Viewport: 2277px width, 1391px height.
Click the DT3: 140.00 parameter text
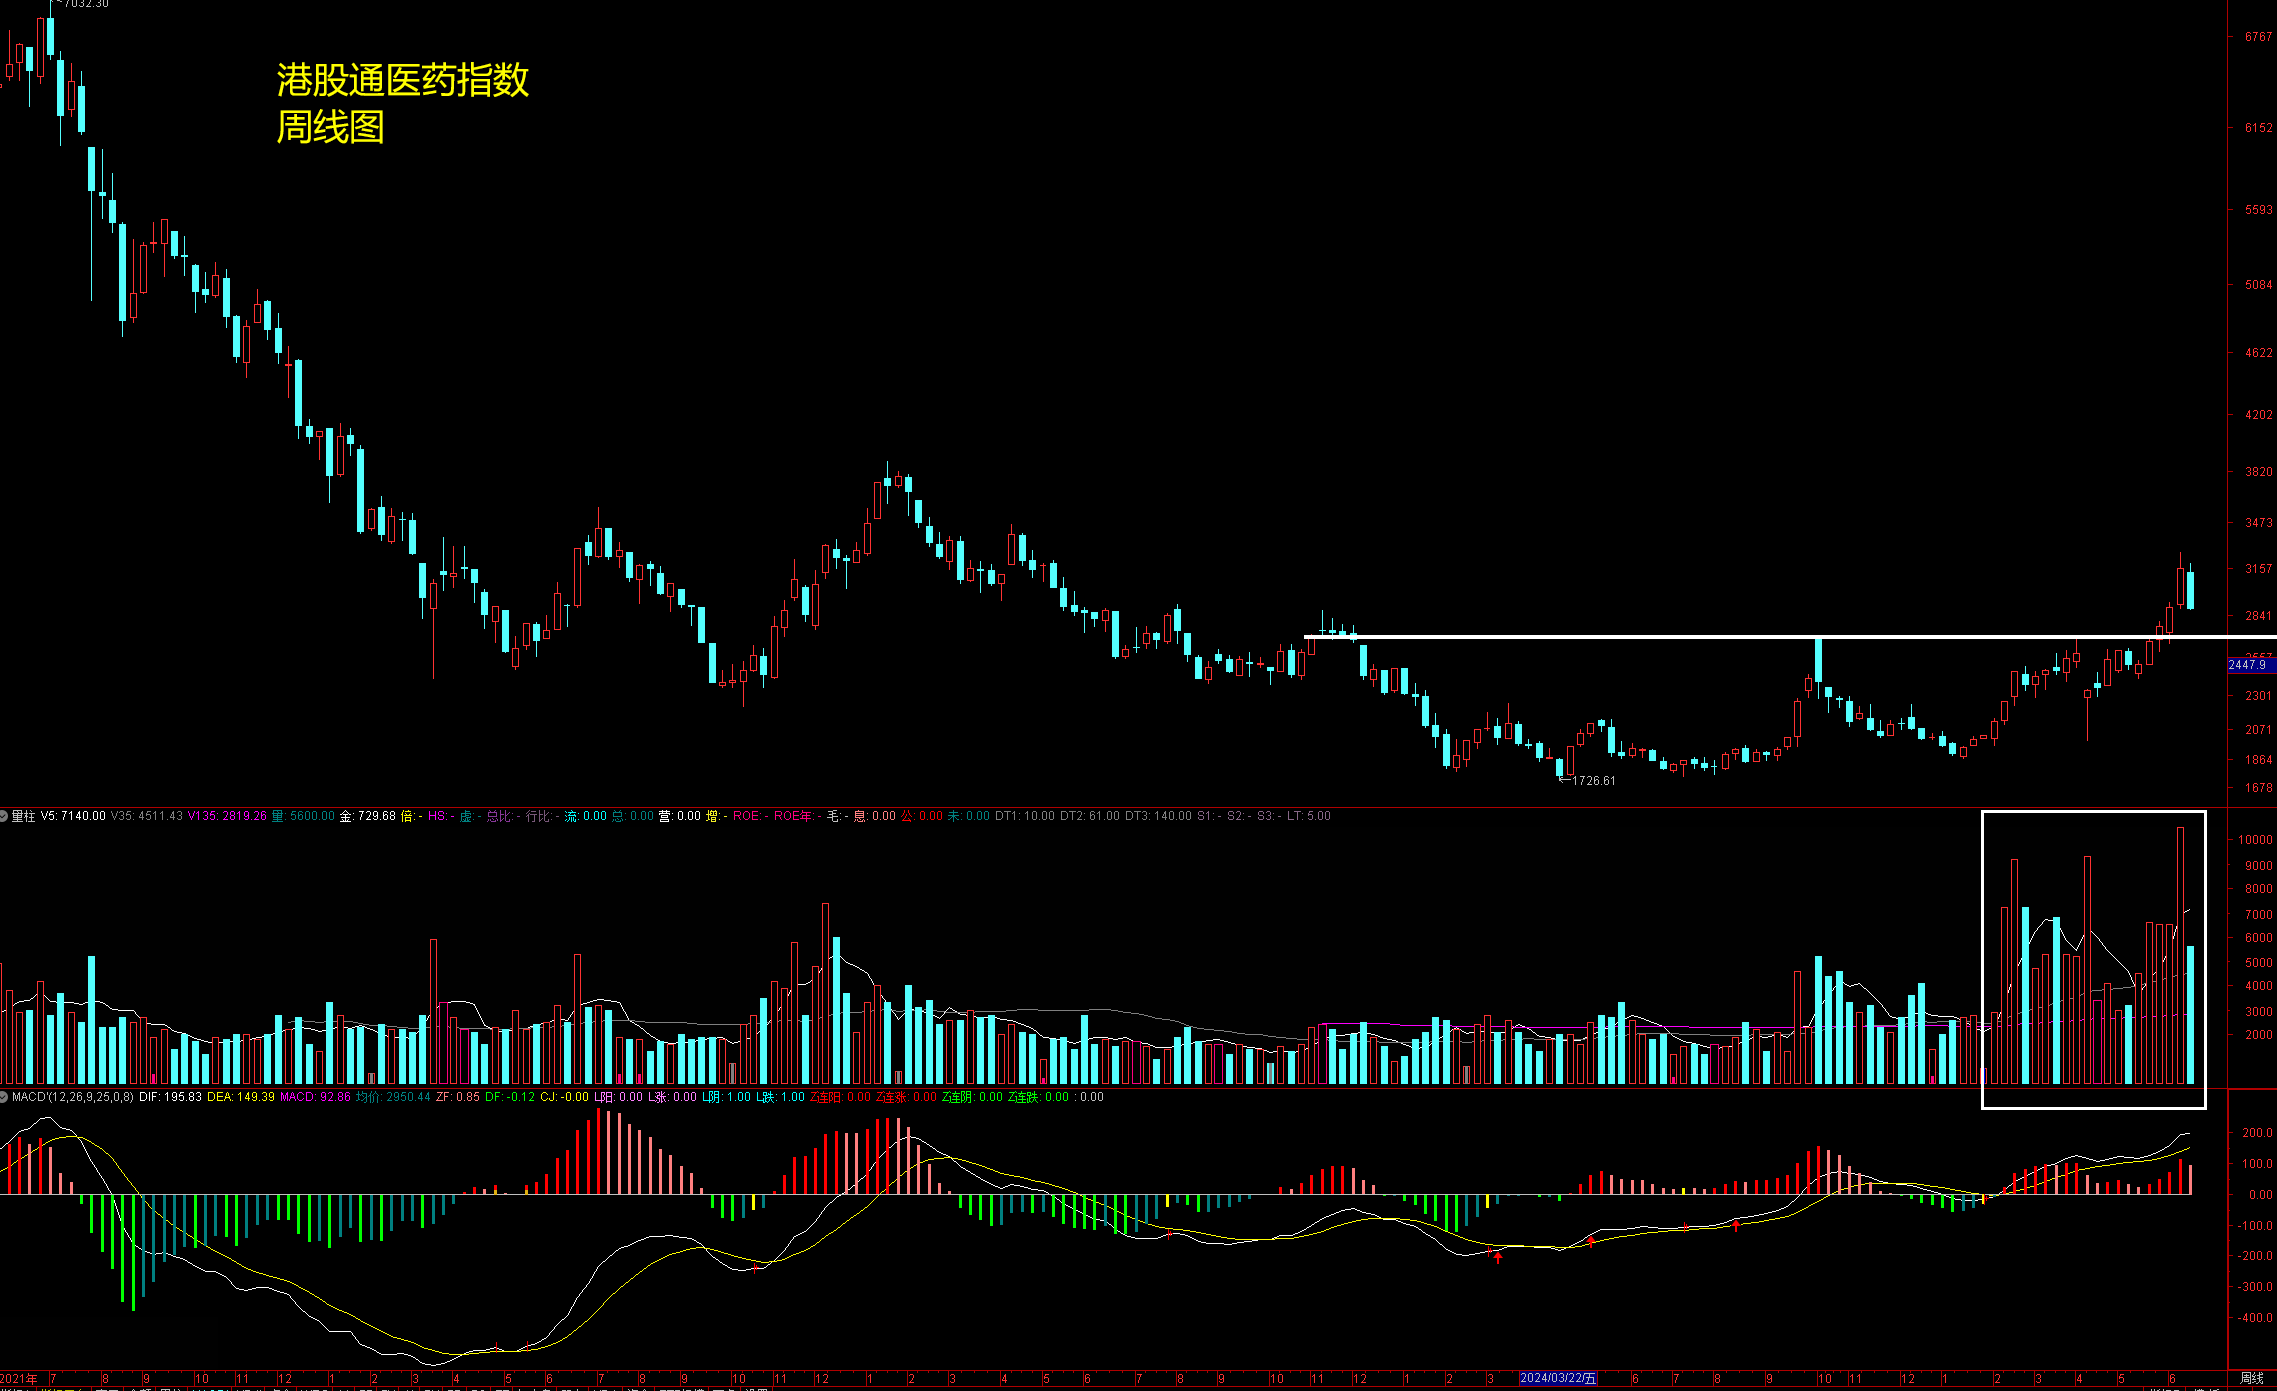point(1158,816)
